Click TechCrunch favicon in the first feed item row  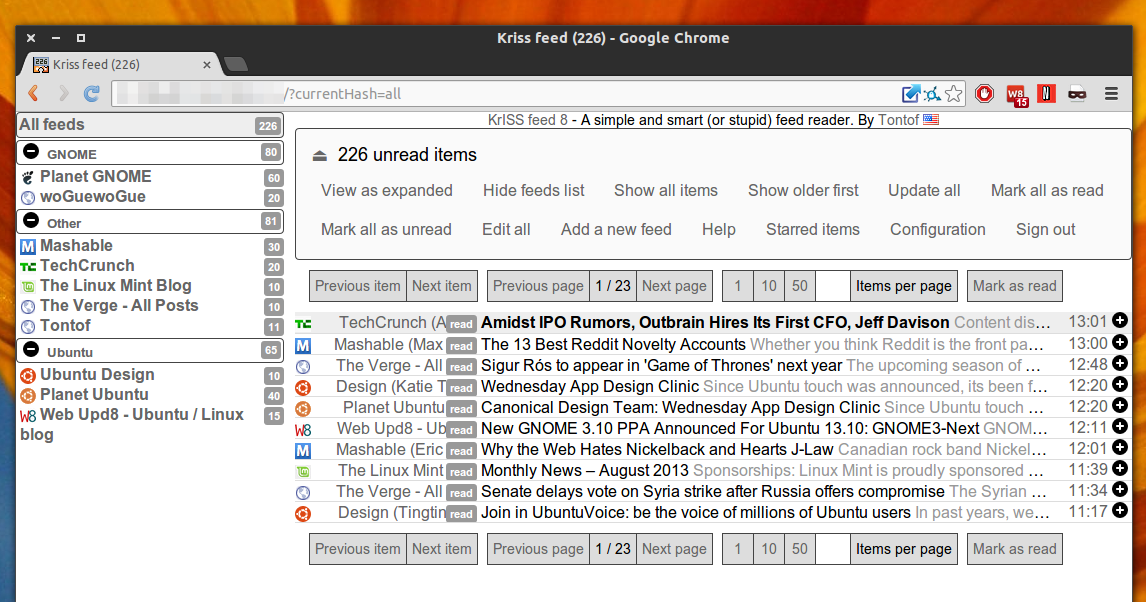(303, 324)
